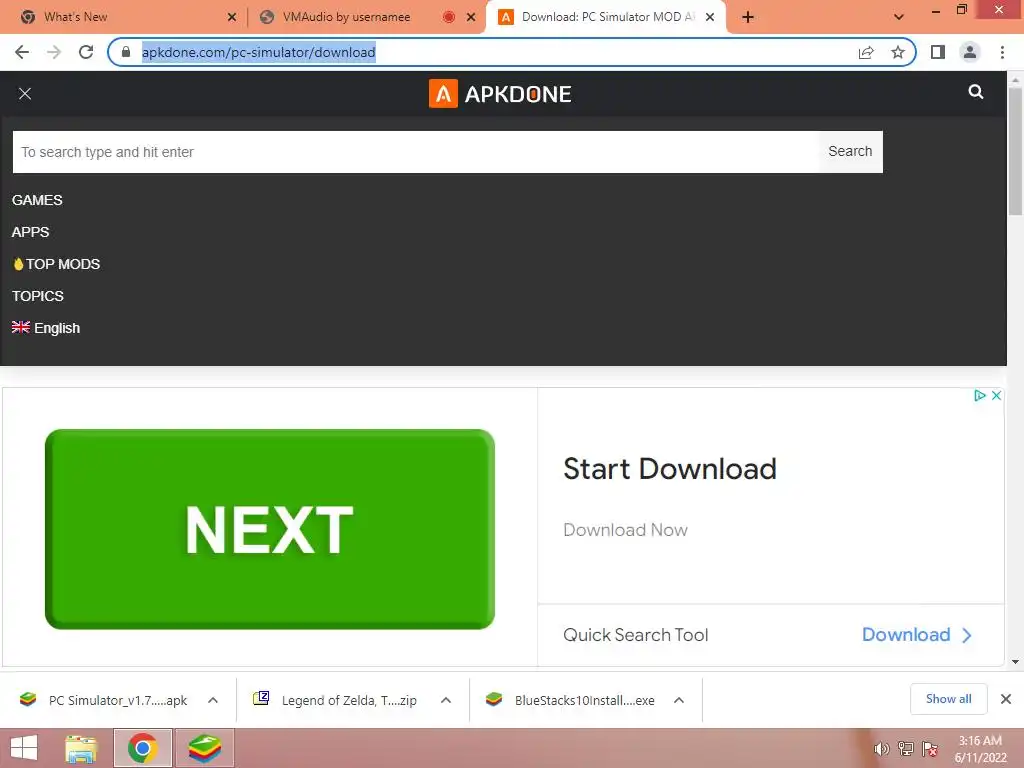Click the Download Now ad text
The image size is (1024, 768).
pyautogui.click(x=625, y=530)
